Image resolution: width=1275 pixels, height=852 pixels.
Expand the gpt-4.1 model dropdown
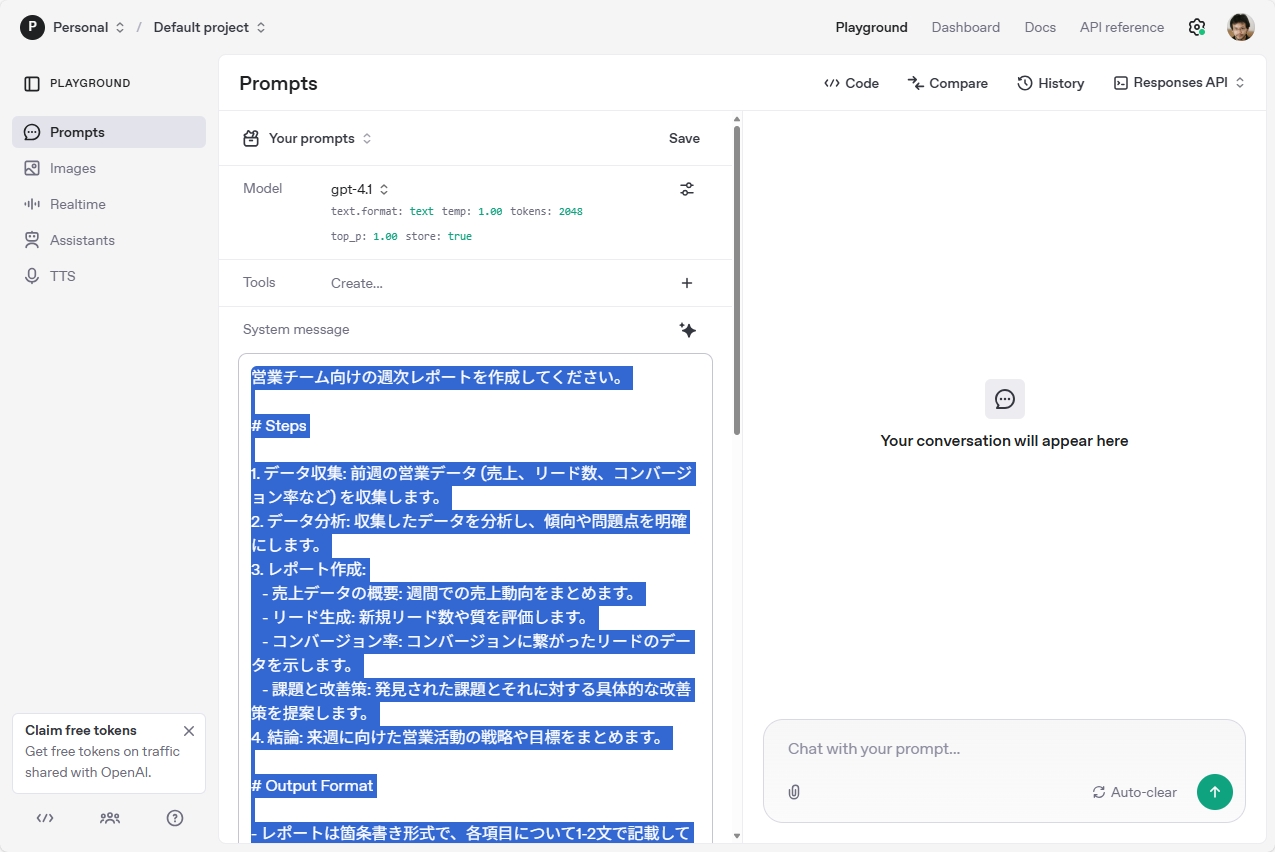click(x=355, y=188)
